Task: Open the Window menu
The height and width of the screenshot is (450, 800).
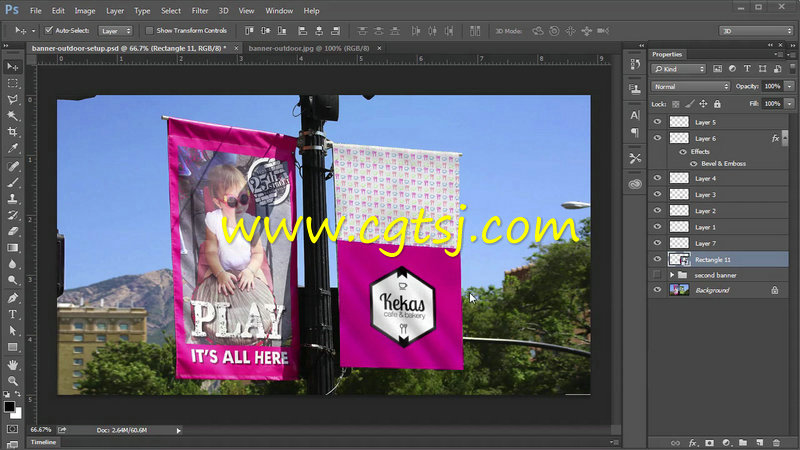Action: point(279,11)
